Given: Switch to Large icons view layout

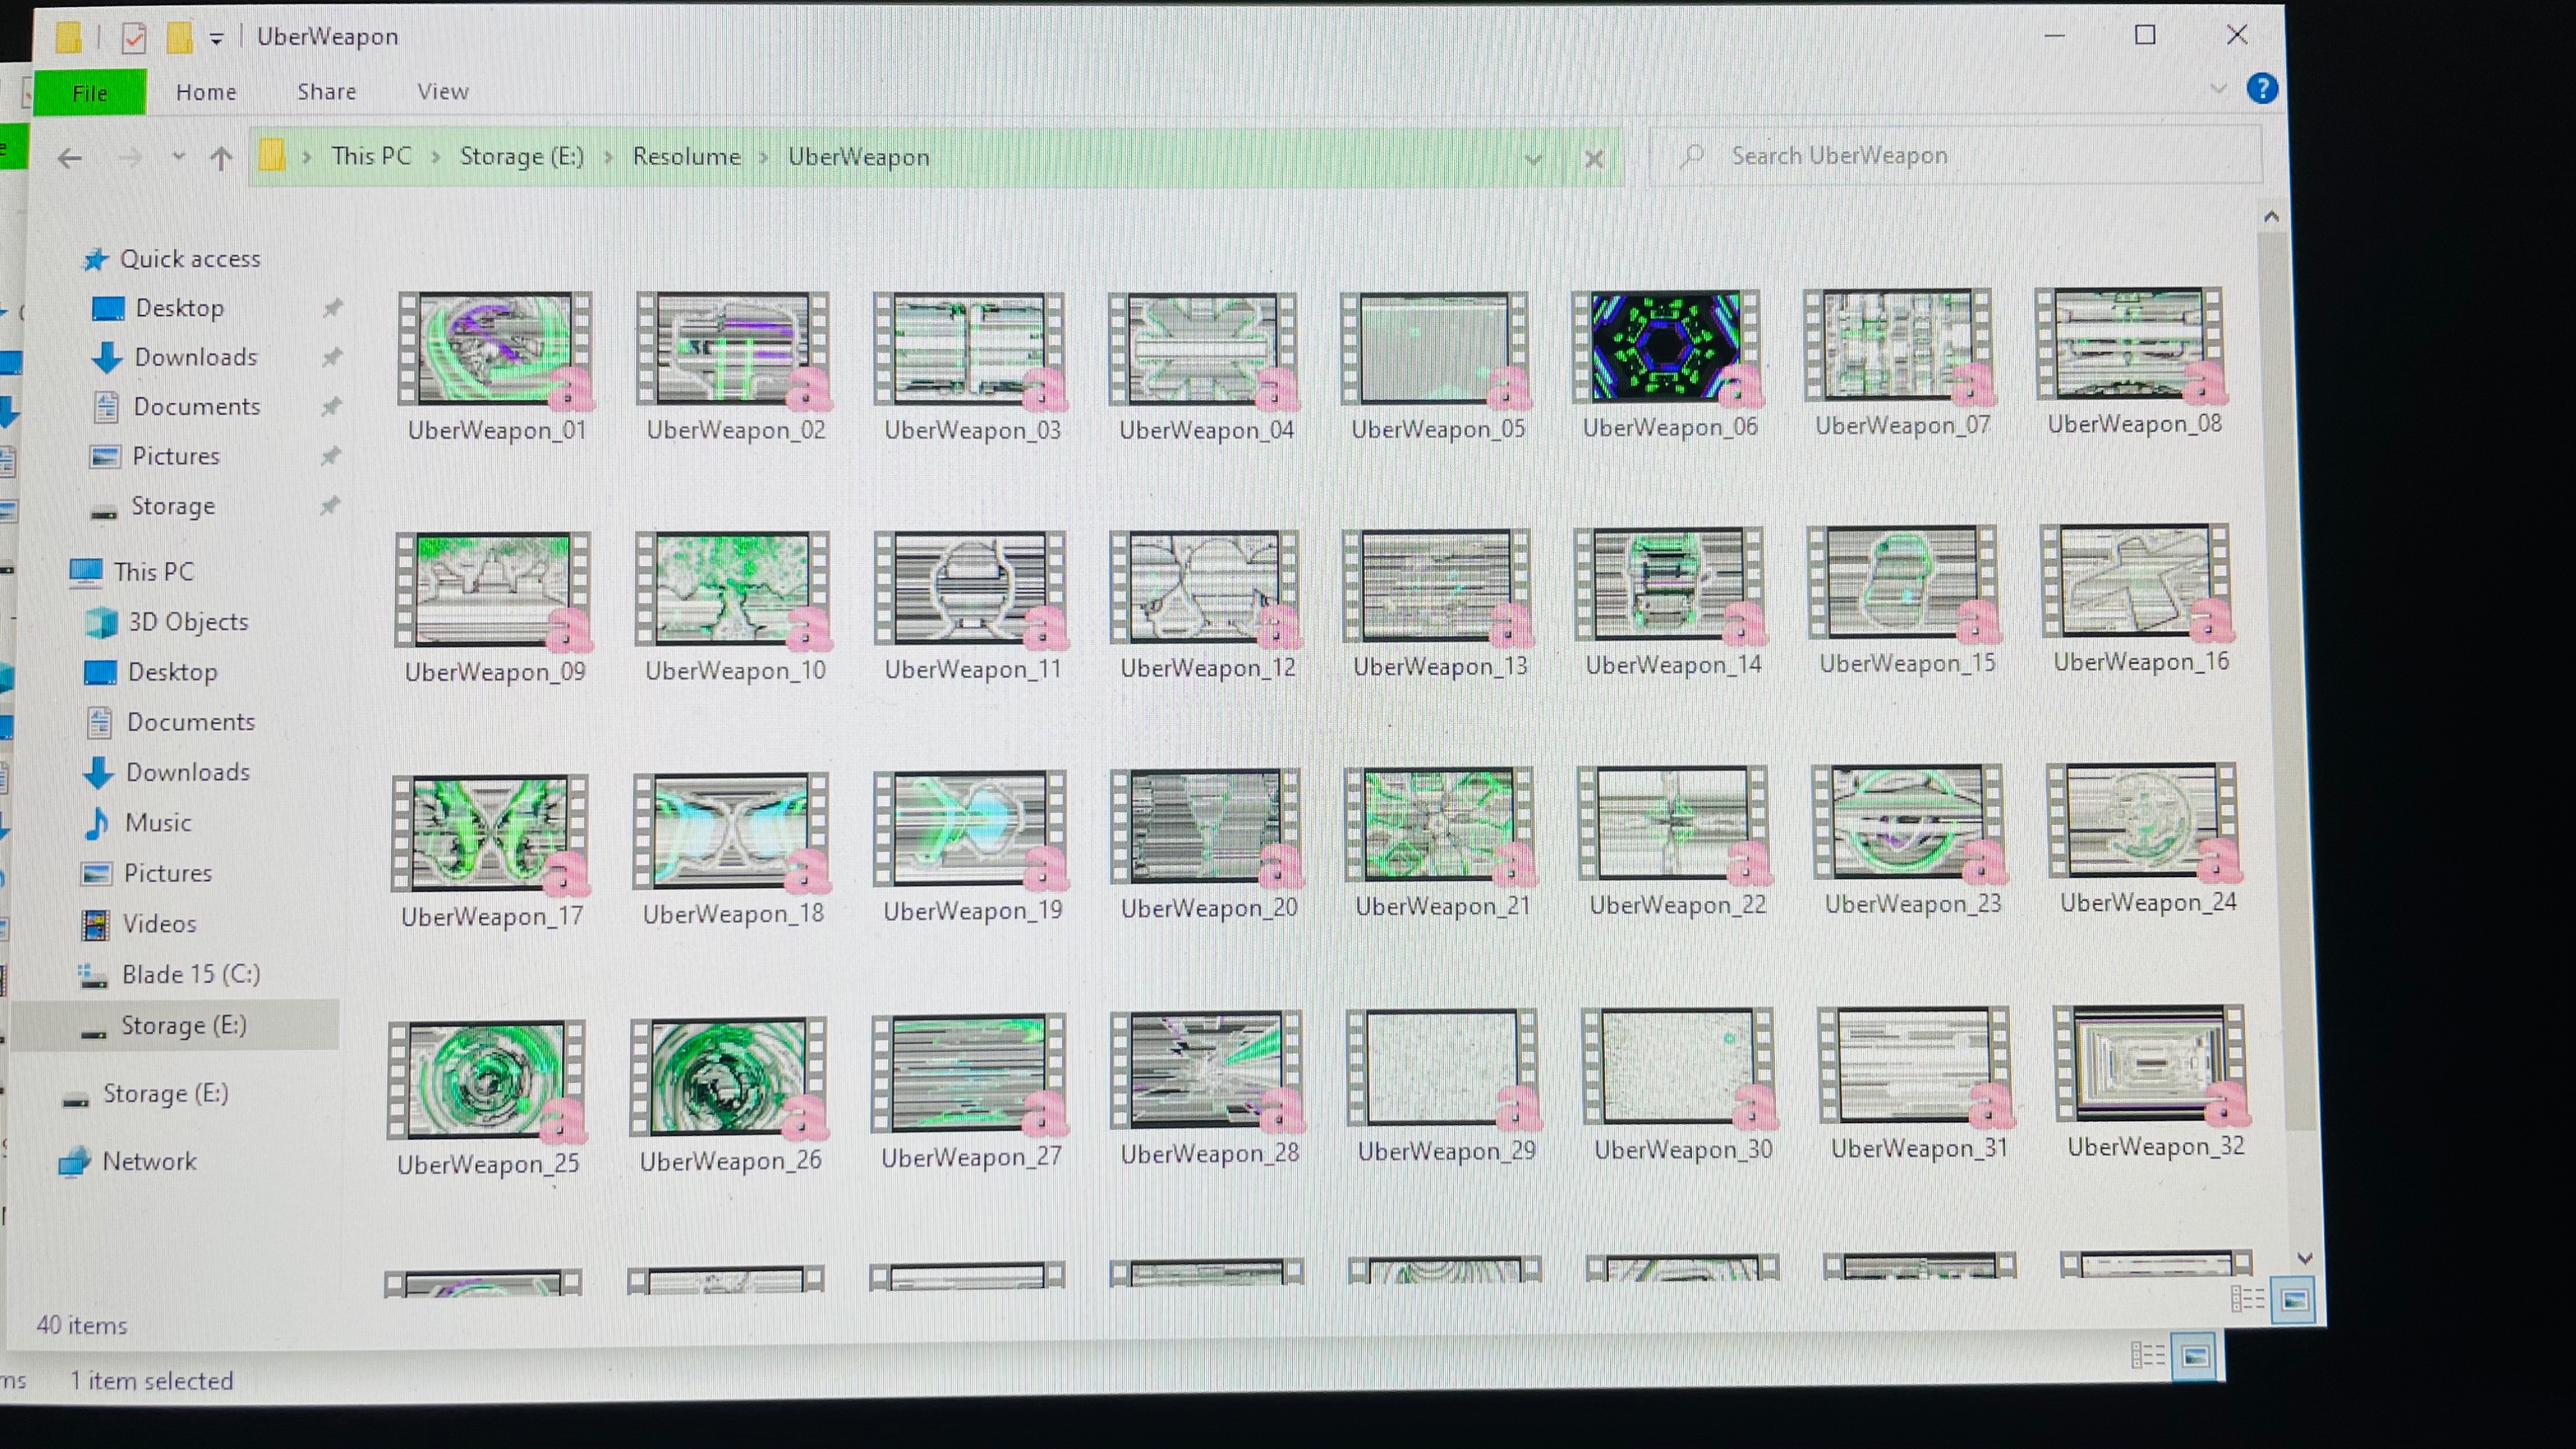Looking at the screenshot, I should point(2294,1300).
